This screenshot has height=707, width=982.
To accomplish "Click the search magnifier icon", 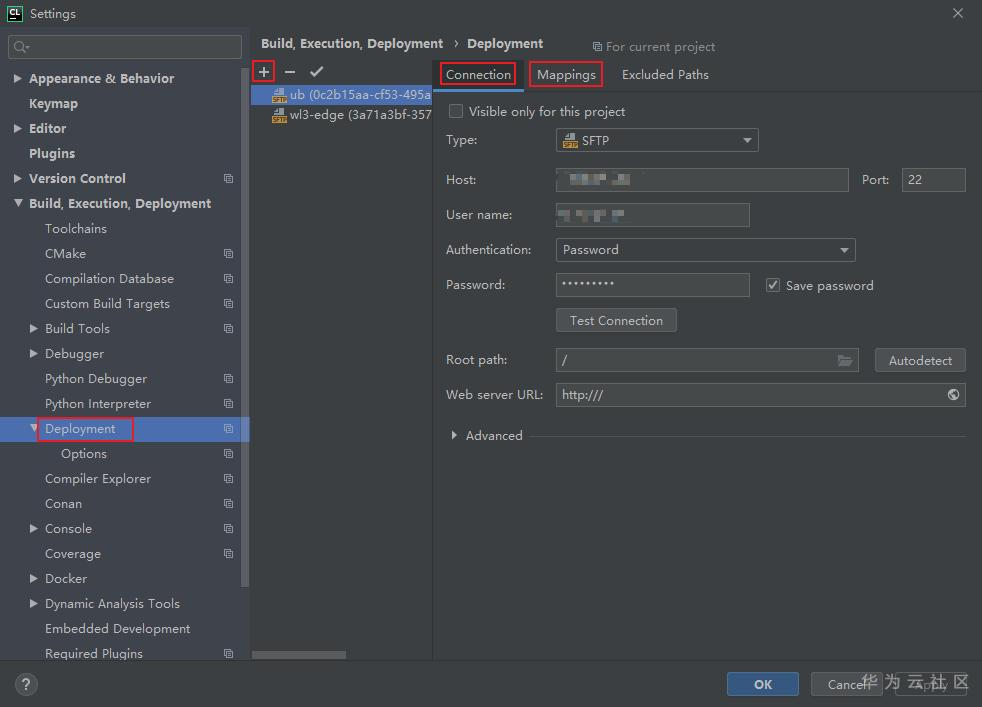I will coord(21,47).
